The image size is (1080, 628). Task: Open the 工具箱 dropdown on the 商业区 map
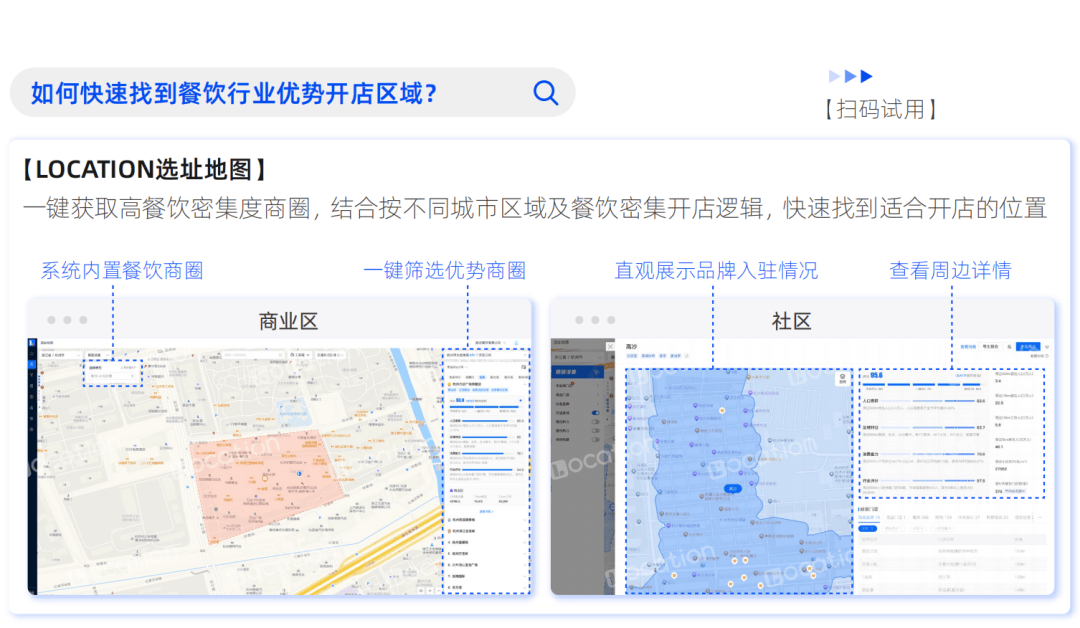click(300, 355)
